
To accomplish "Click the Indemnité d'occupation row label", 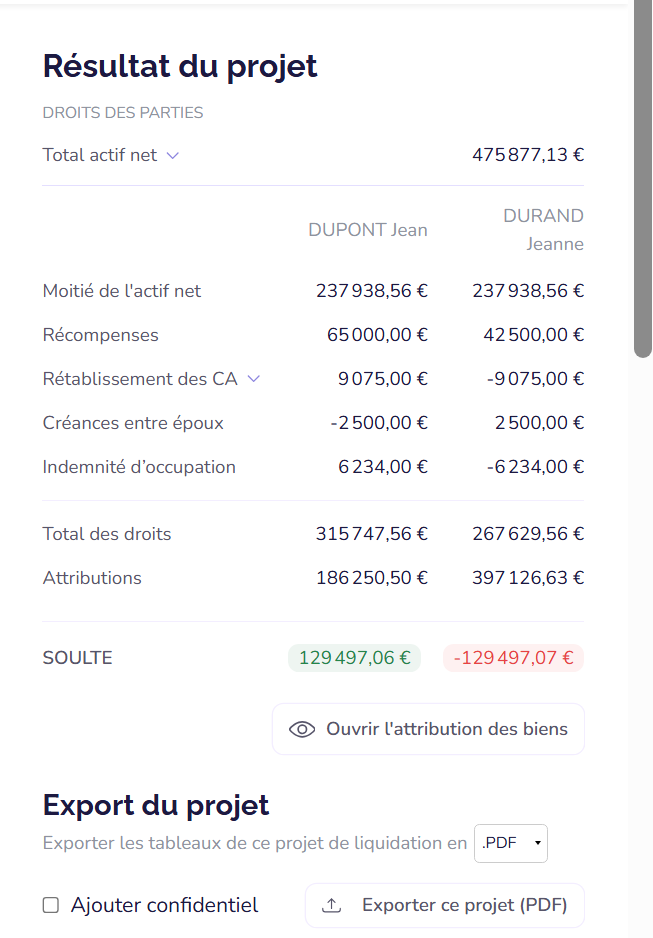I will 139,467.
